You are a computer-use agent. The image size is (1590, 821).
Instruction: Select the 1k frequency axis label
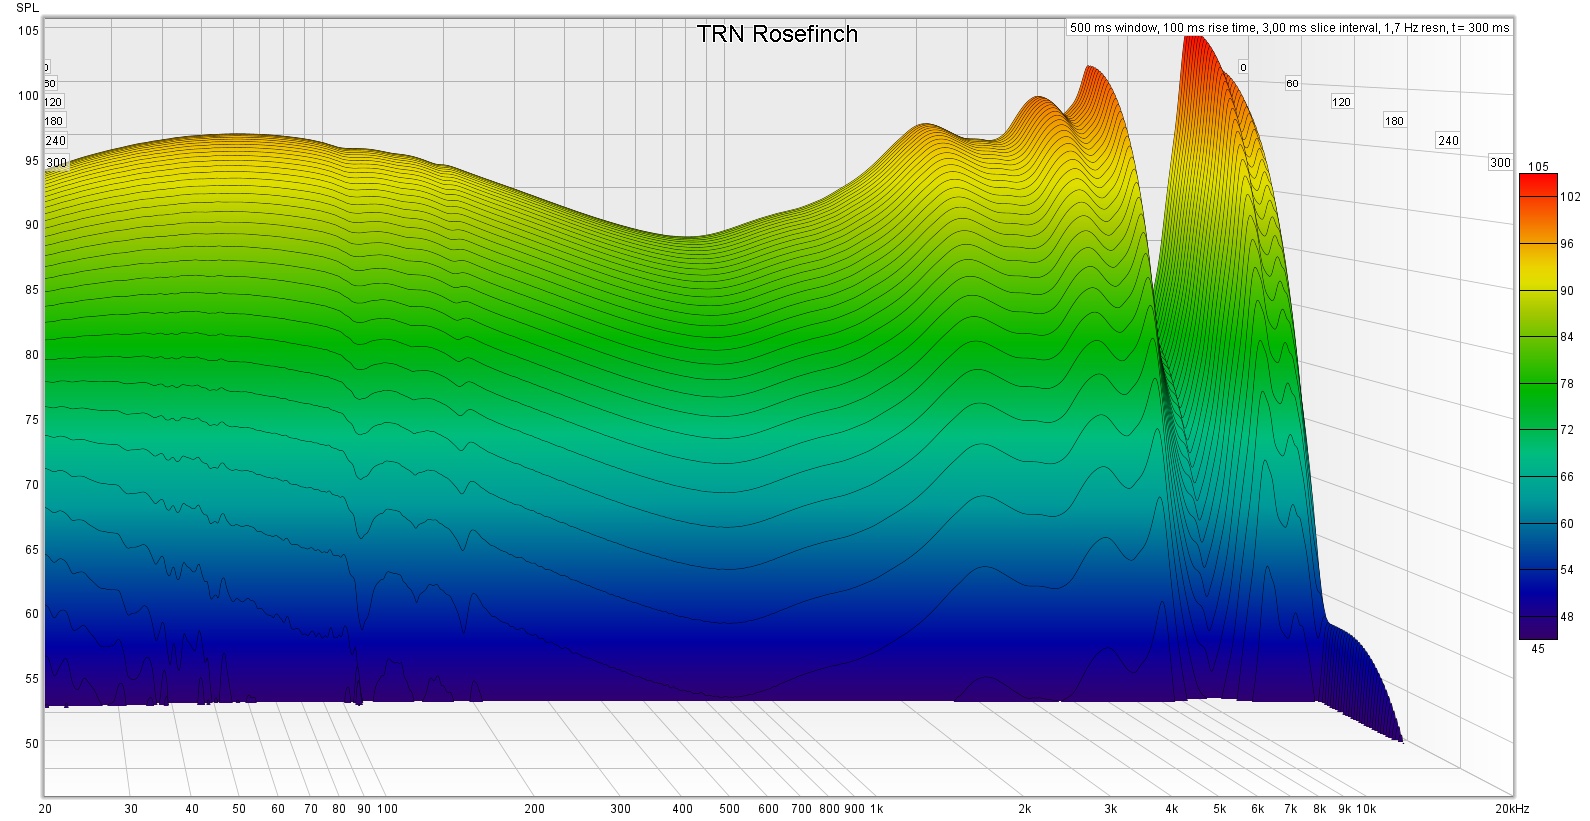[x=876, y=809]
